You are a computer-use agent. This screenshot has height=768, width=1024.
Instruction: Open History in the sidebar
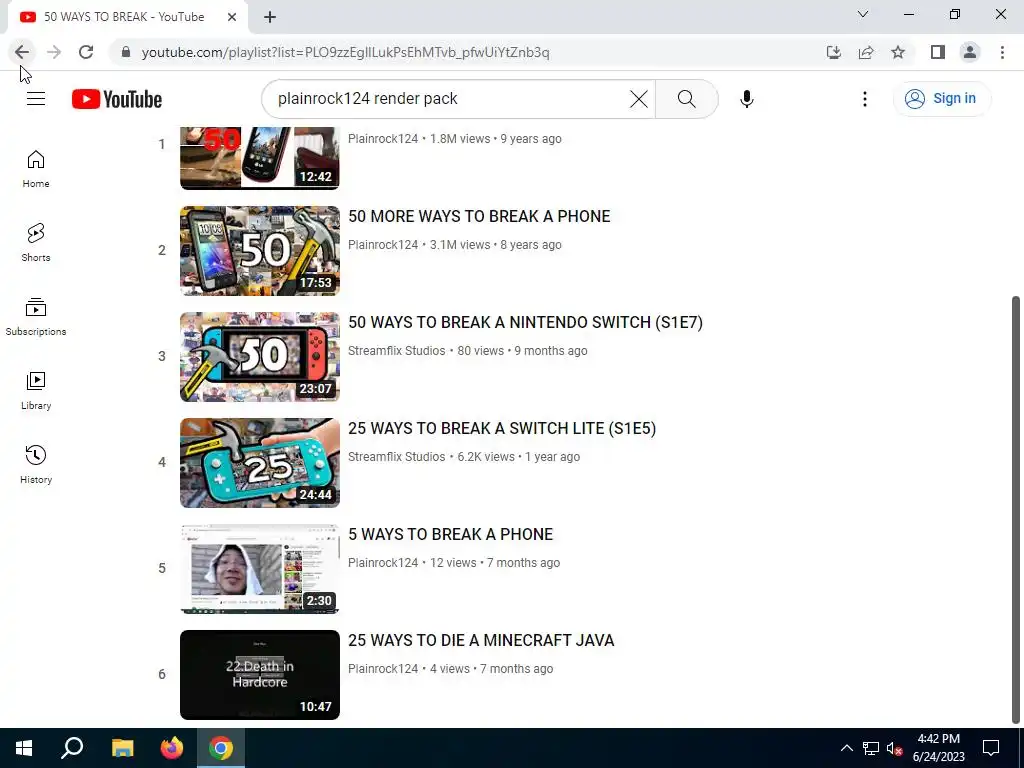point(36,464)
